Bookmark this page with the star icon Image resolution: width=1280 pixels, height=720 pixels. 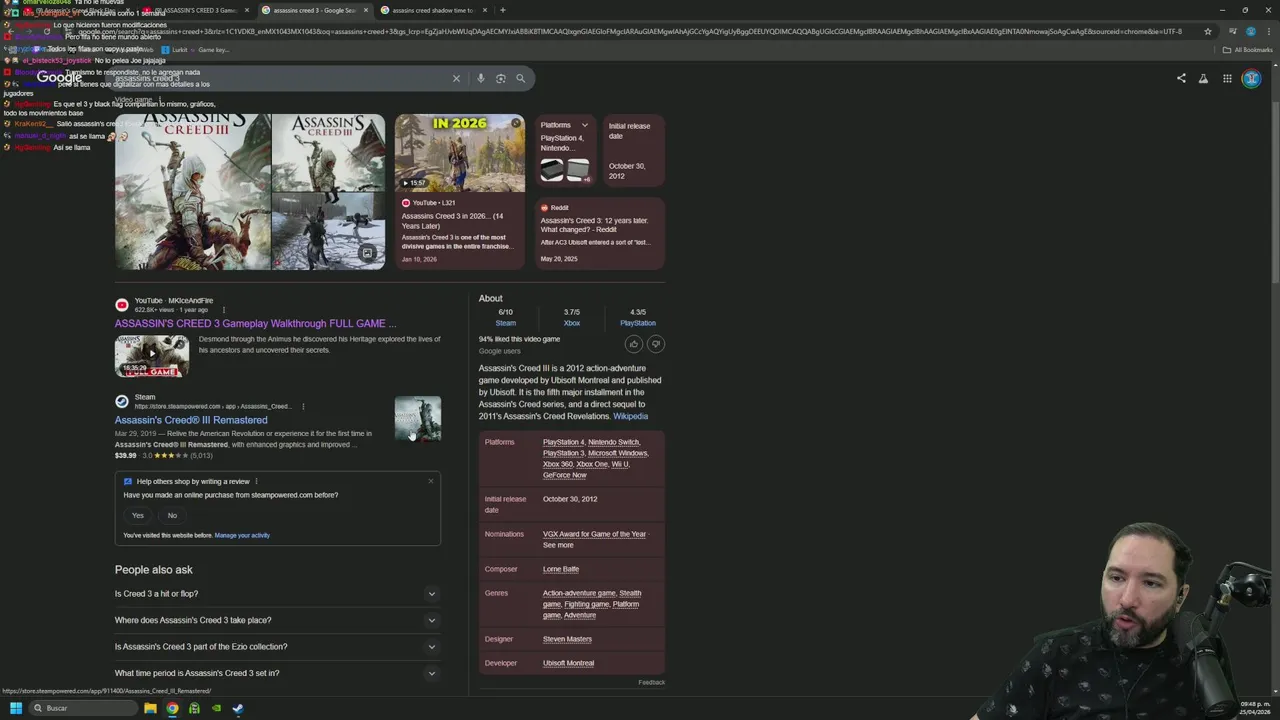tap(1208, 31)
